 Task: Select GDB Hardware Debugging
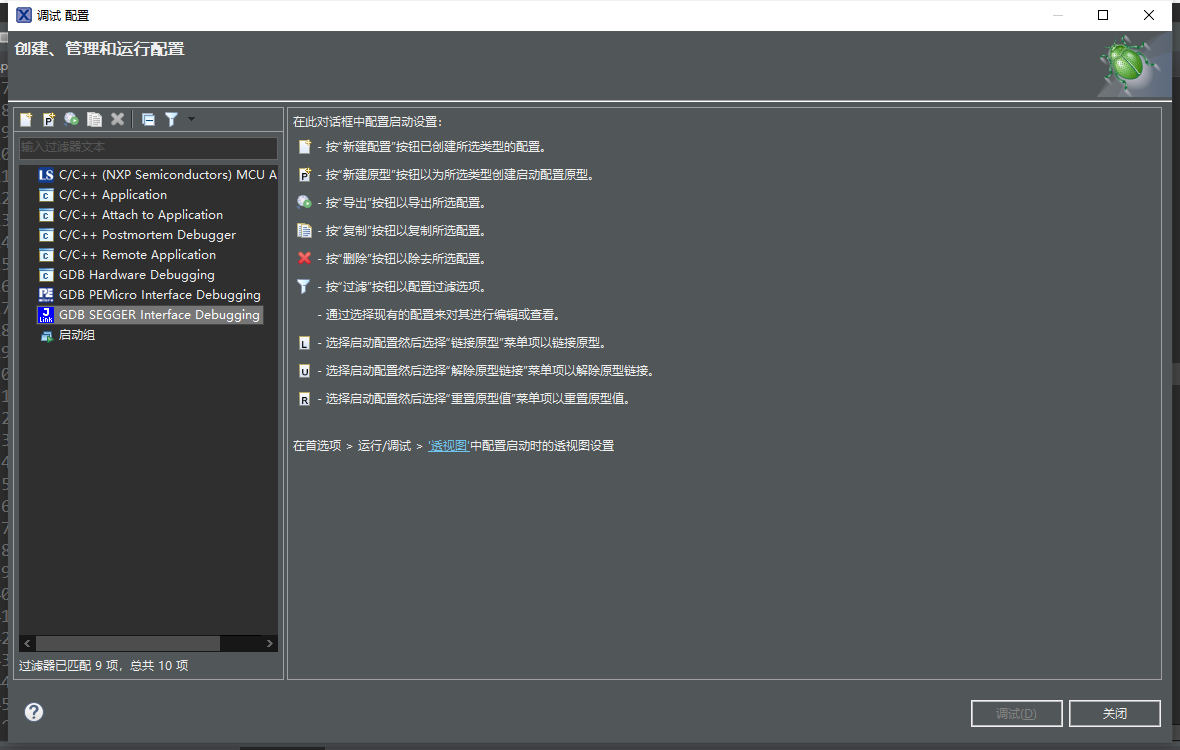[x=126, y=275]
